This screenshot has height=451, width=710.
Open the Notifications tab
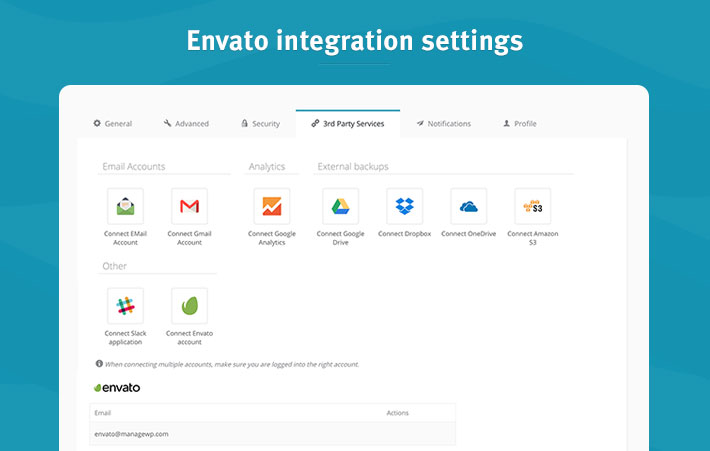click(443, 124)
